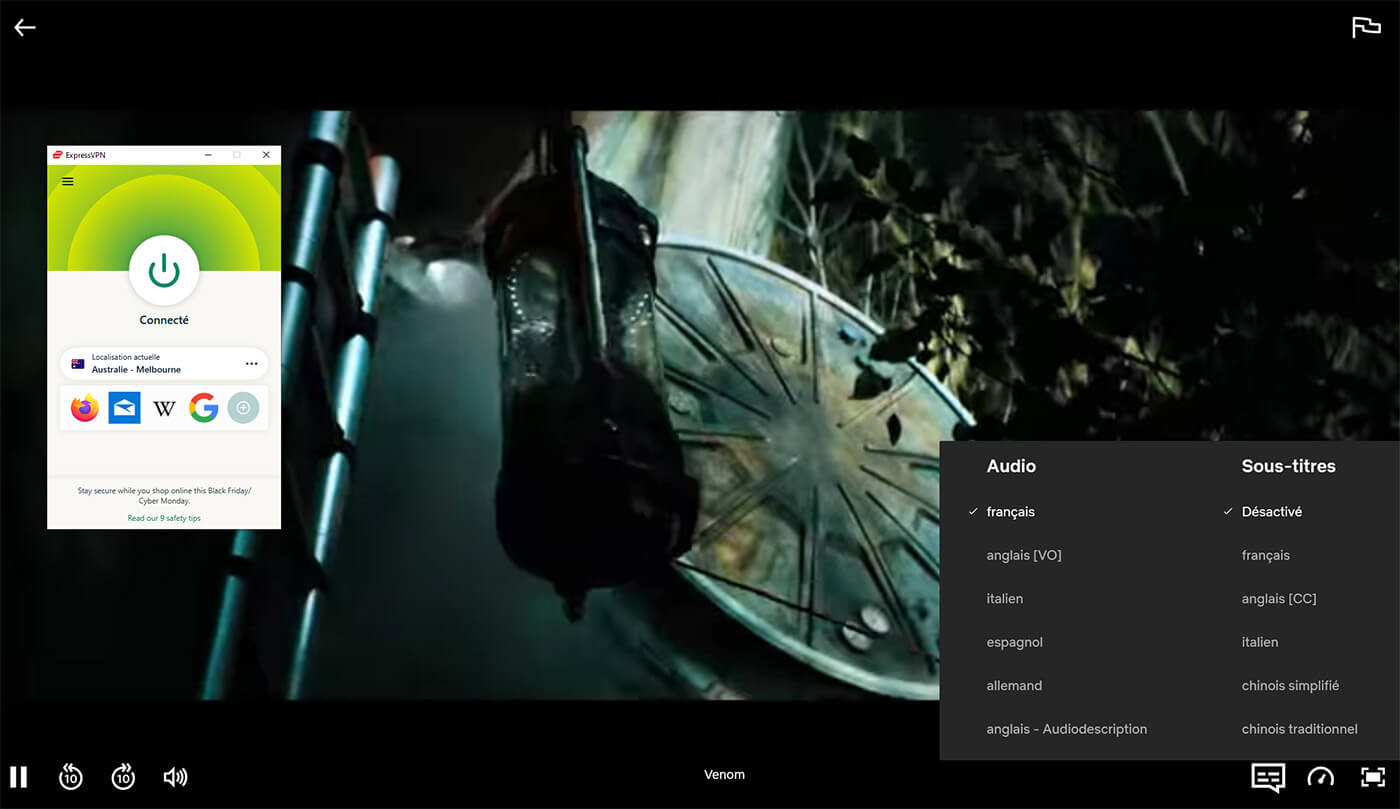Pause the Venom playback
The image size is (1400, 809).
click(19, 776)
